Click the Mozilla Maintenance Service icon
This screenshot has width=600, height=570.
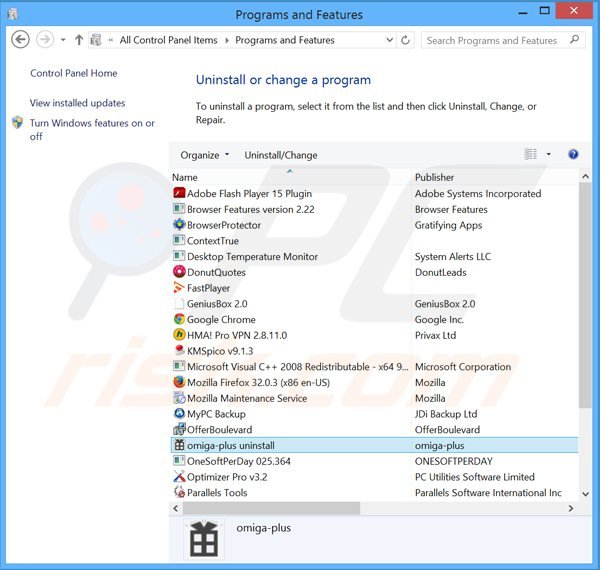tap(179, 397)
